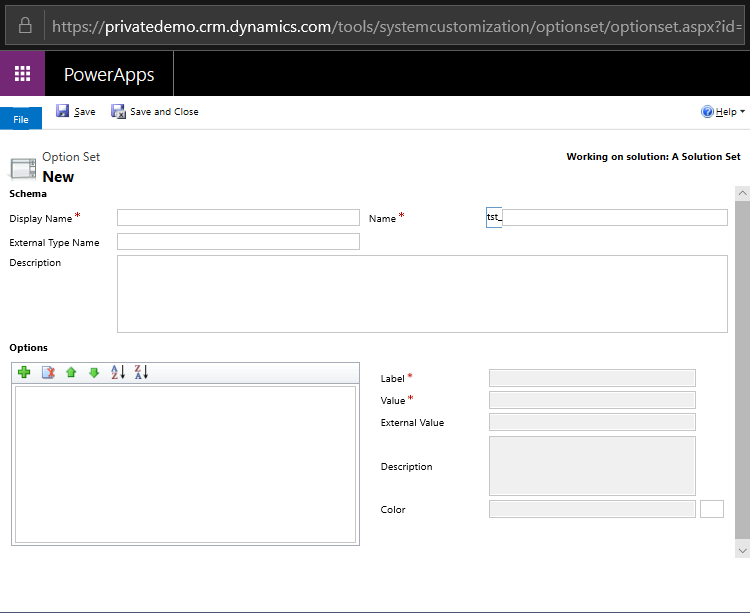Click the Save and Close icon
Viewport: 750px width, 613px height.
point(118,111)
